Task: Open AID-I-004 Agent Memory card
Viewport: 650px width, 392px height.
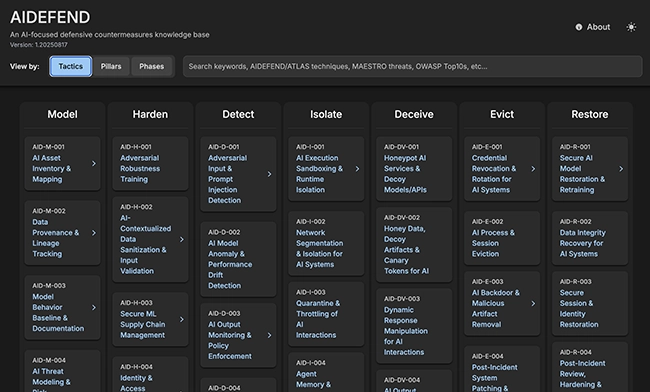Action: 326,373
